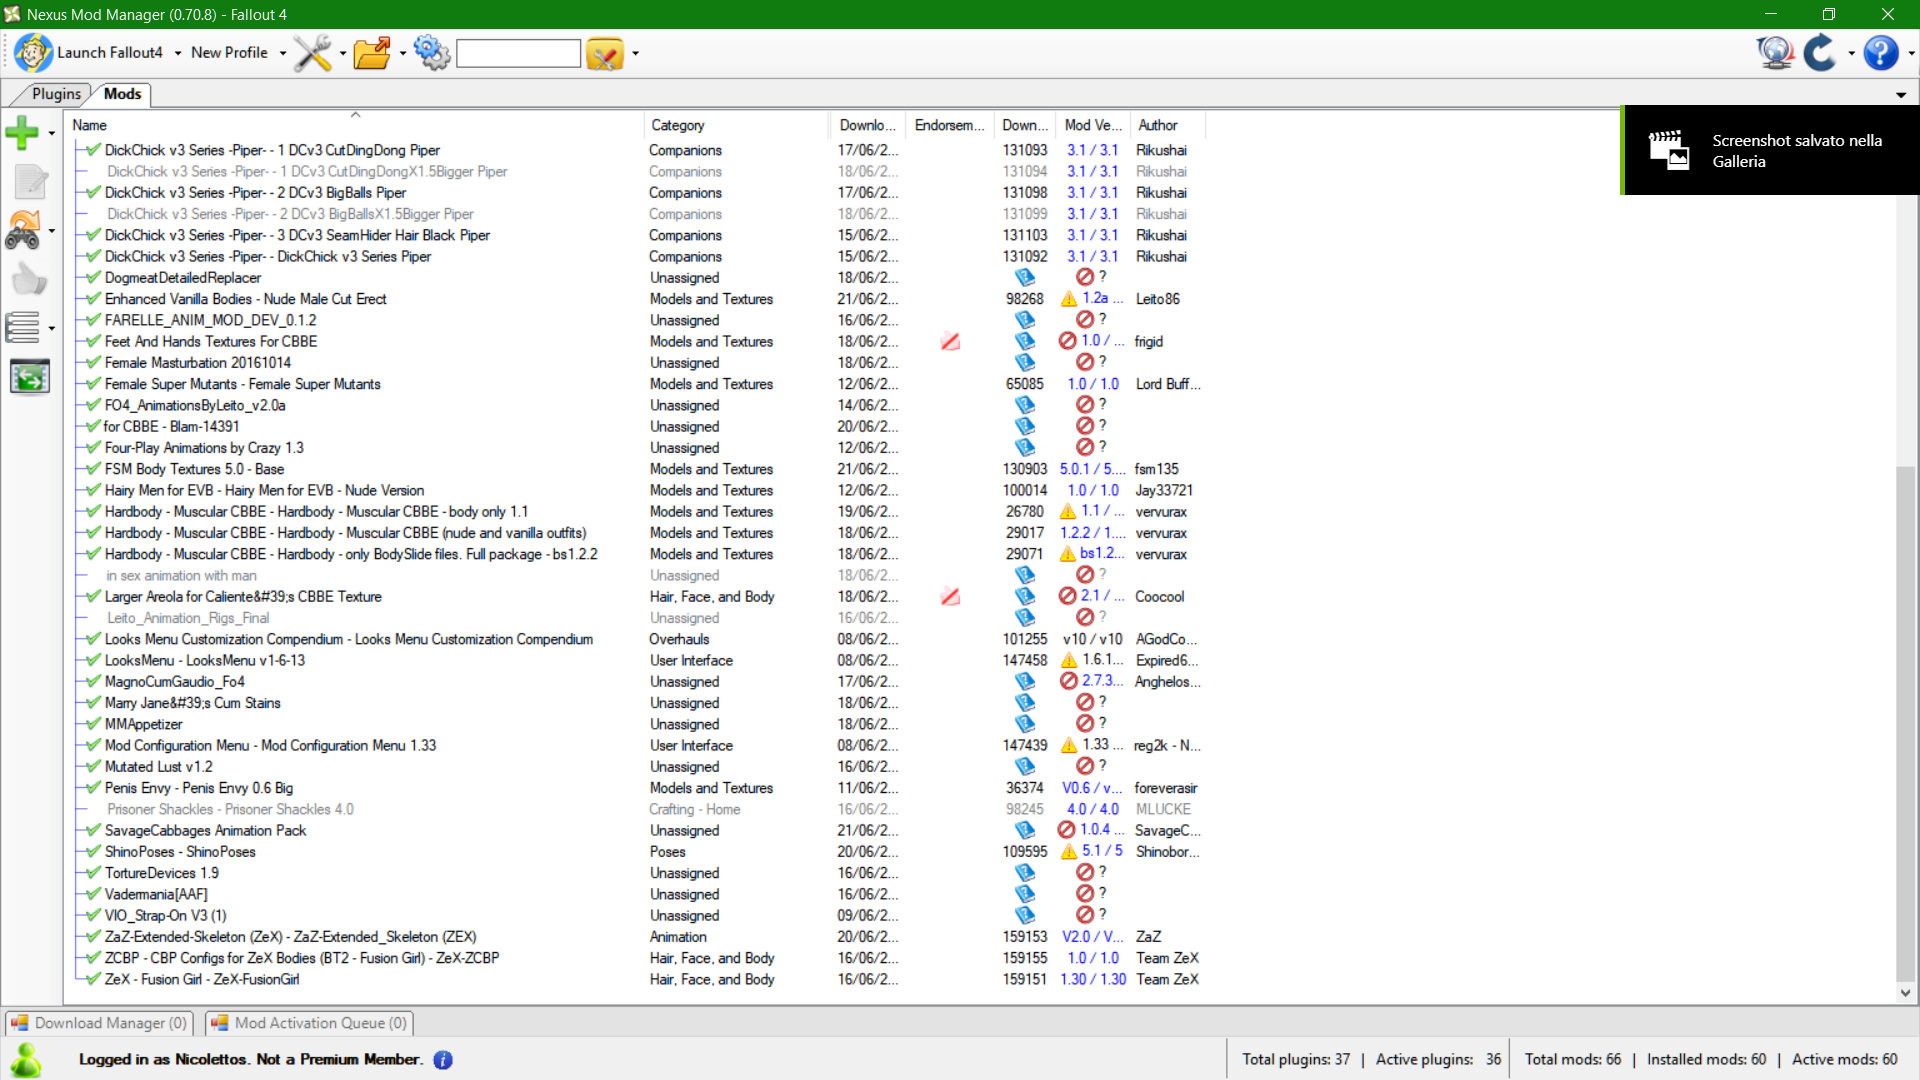Sort mods by the Name column header

pos(355,125)
